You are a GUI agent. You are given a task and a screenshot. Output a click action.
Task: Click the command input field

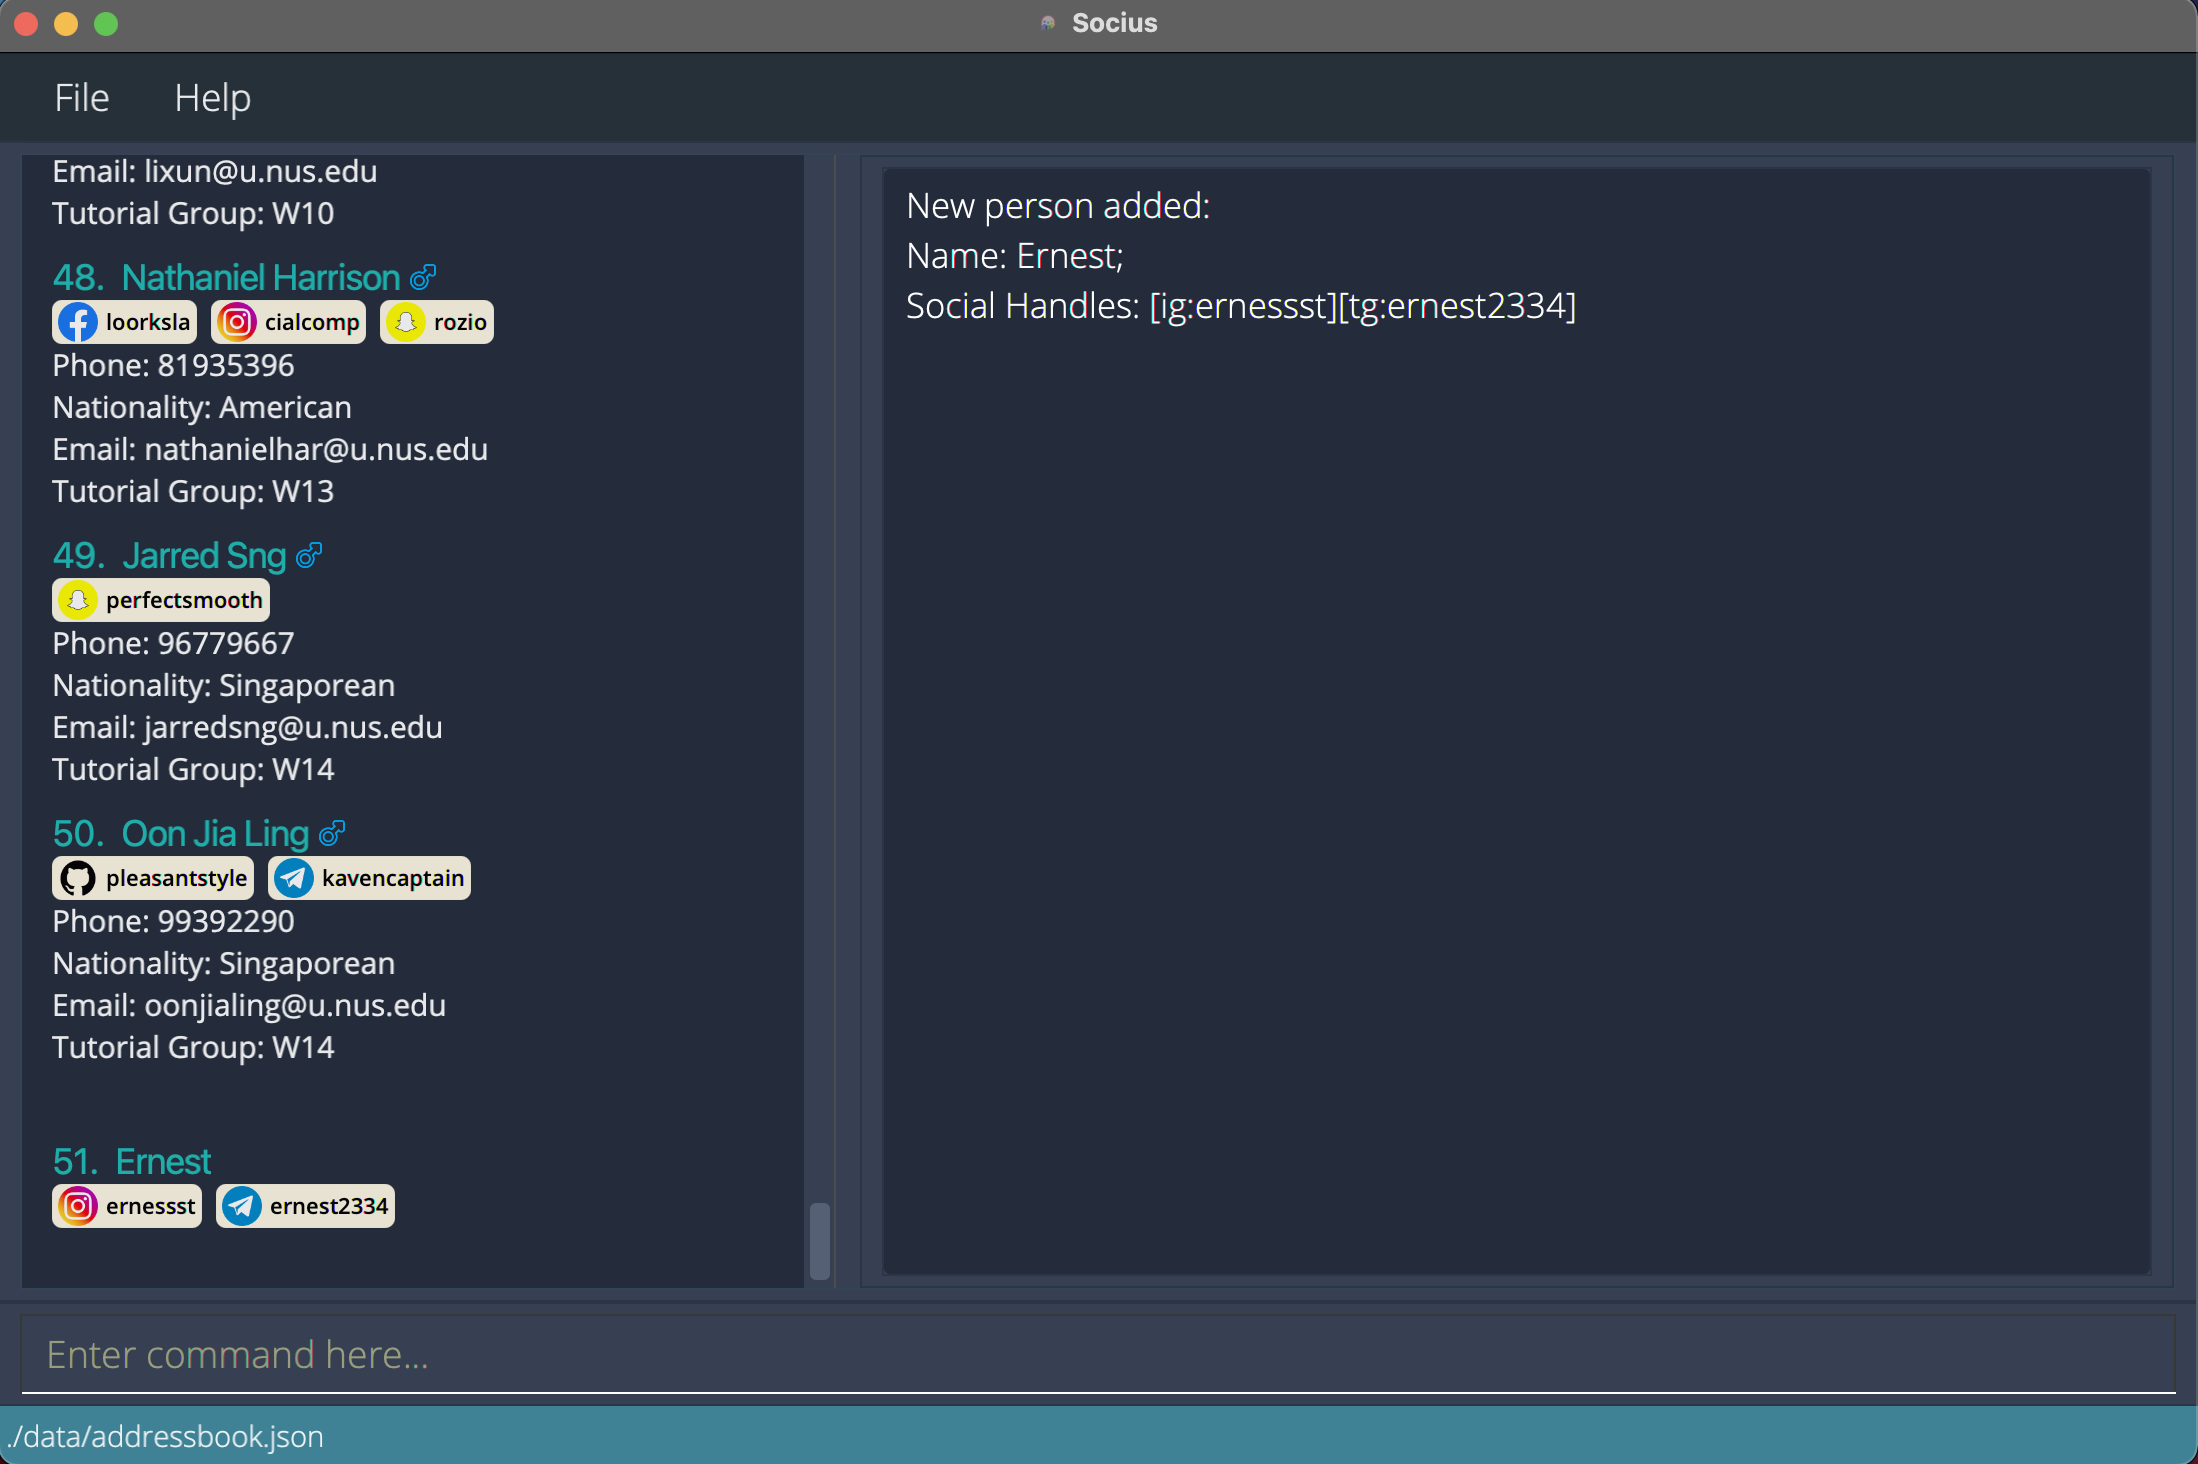pos(1098,1355)
